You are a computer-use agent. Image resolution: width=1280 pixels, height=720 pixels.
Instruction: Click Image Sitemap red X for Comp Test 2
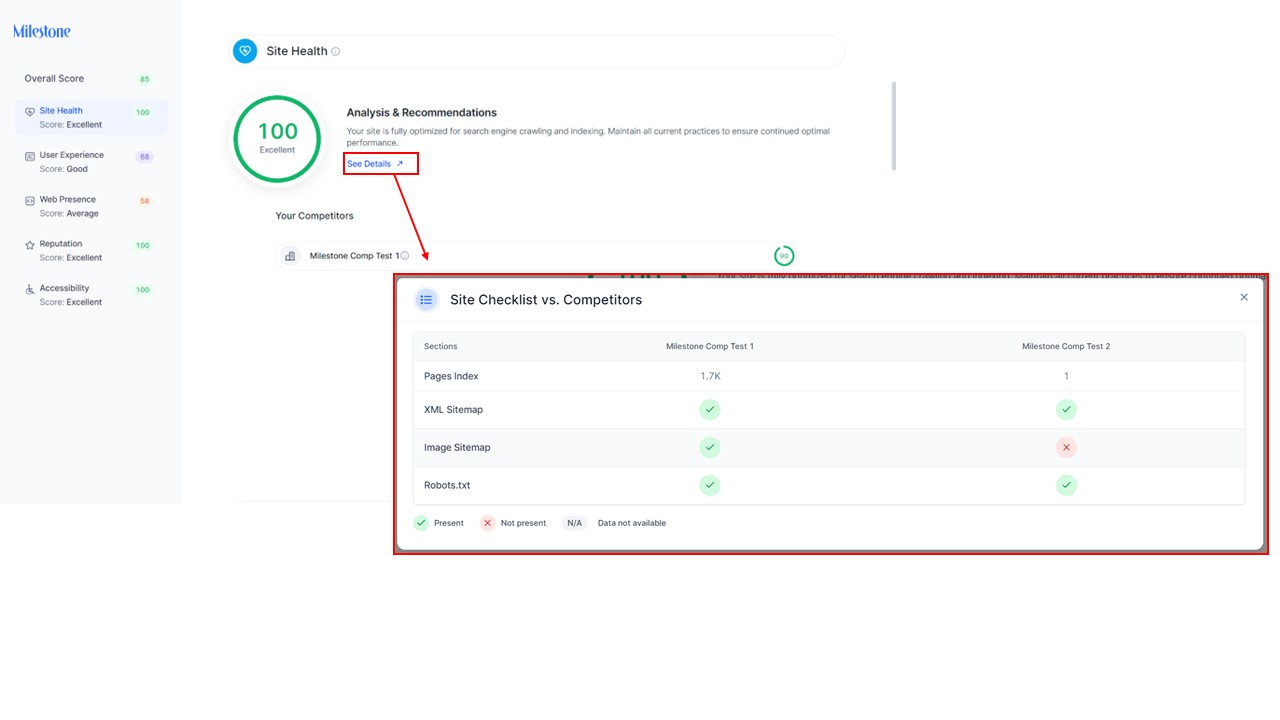click(1066, 447)
